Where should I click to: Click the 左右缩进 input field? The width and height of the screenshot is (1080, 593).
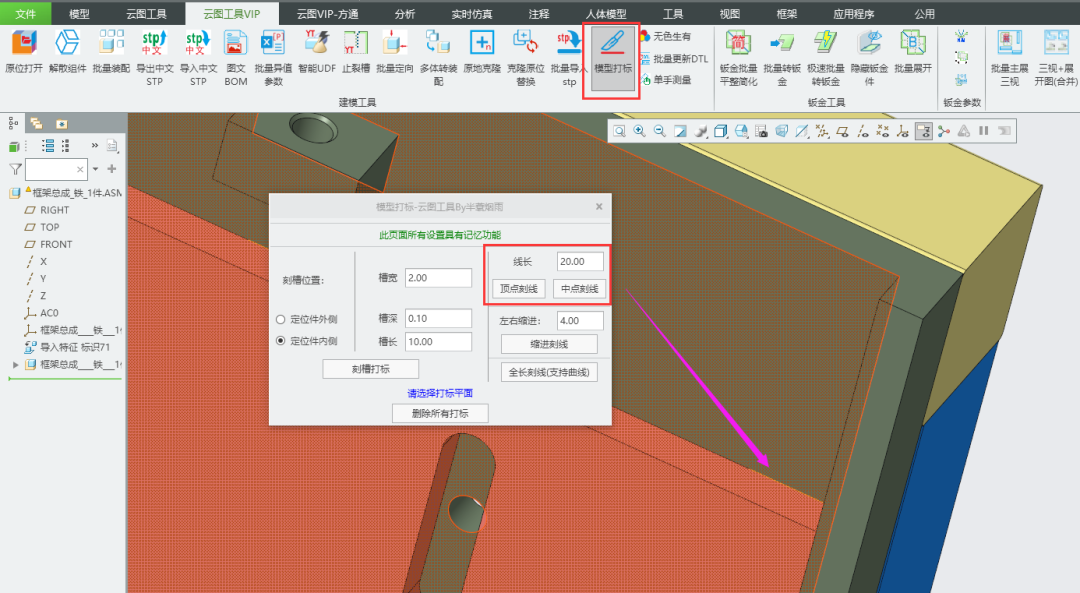pyautogui.click(x=580, y=320)
